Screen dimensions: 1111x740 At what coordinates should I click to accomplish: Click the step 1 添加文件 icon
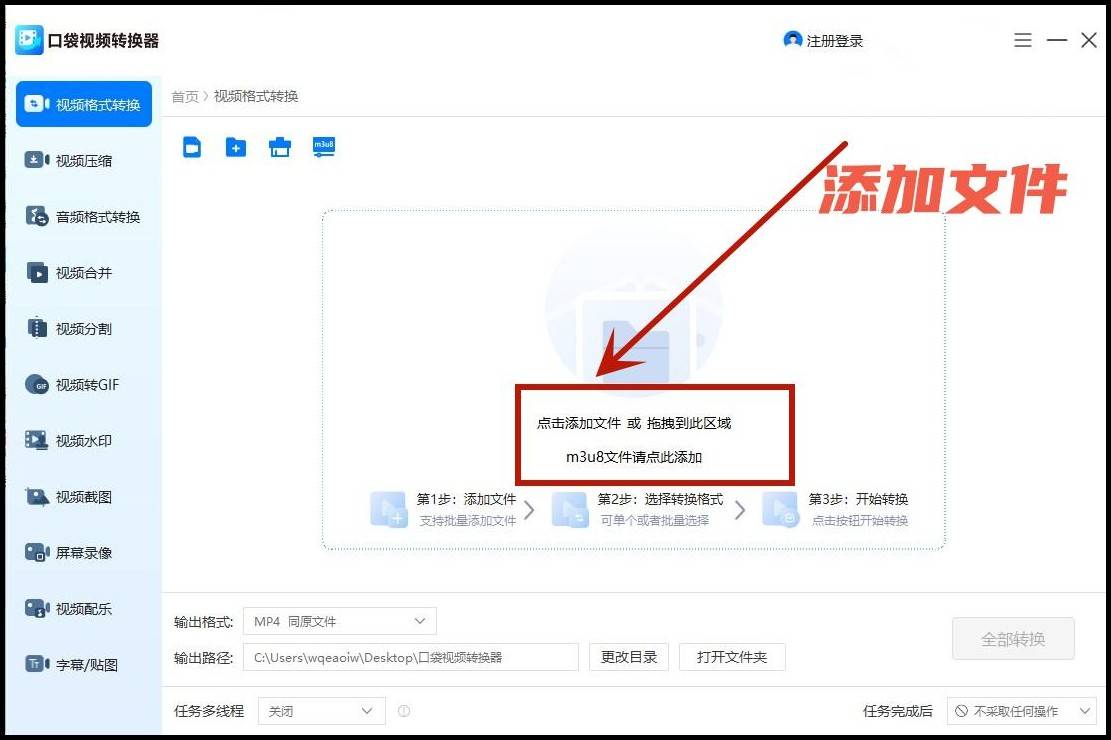(x=388, y=509)
